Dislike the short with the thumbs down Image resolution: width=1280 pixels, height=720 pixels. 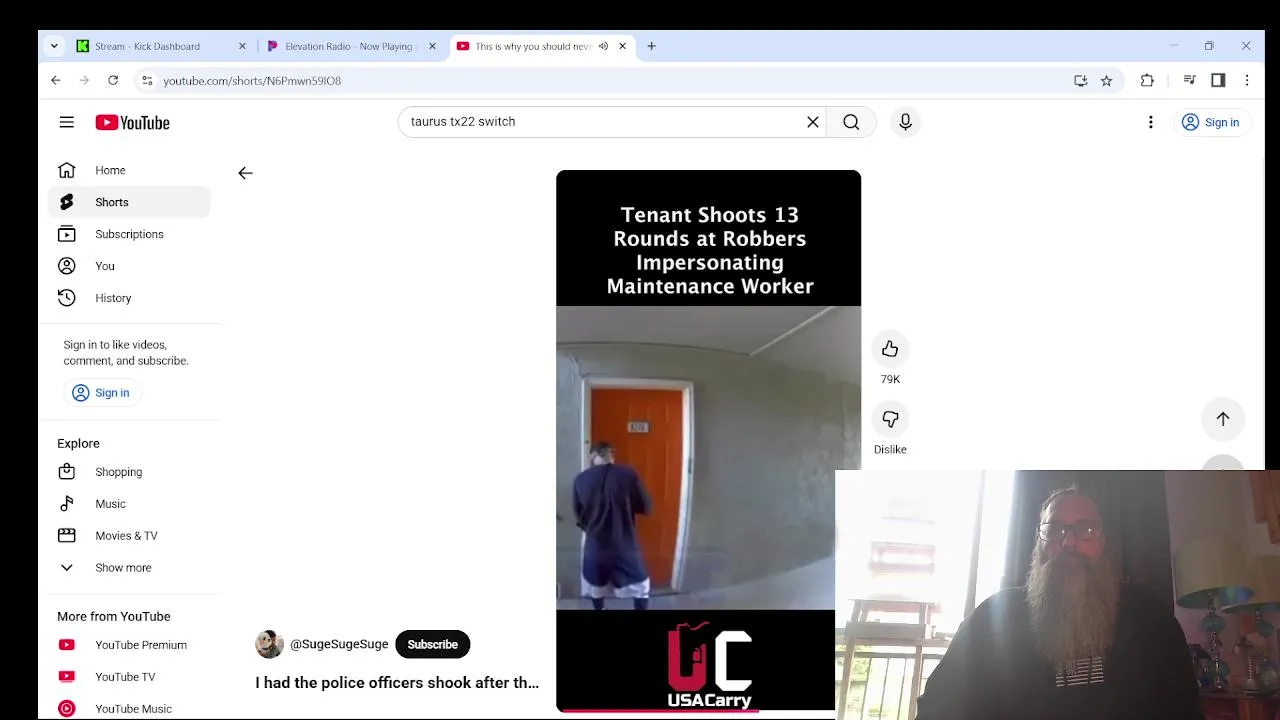pyautogui.click(x=890, y=419)
